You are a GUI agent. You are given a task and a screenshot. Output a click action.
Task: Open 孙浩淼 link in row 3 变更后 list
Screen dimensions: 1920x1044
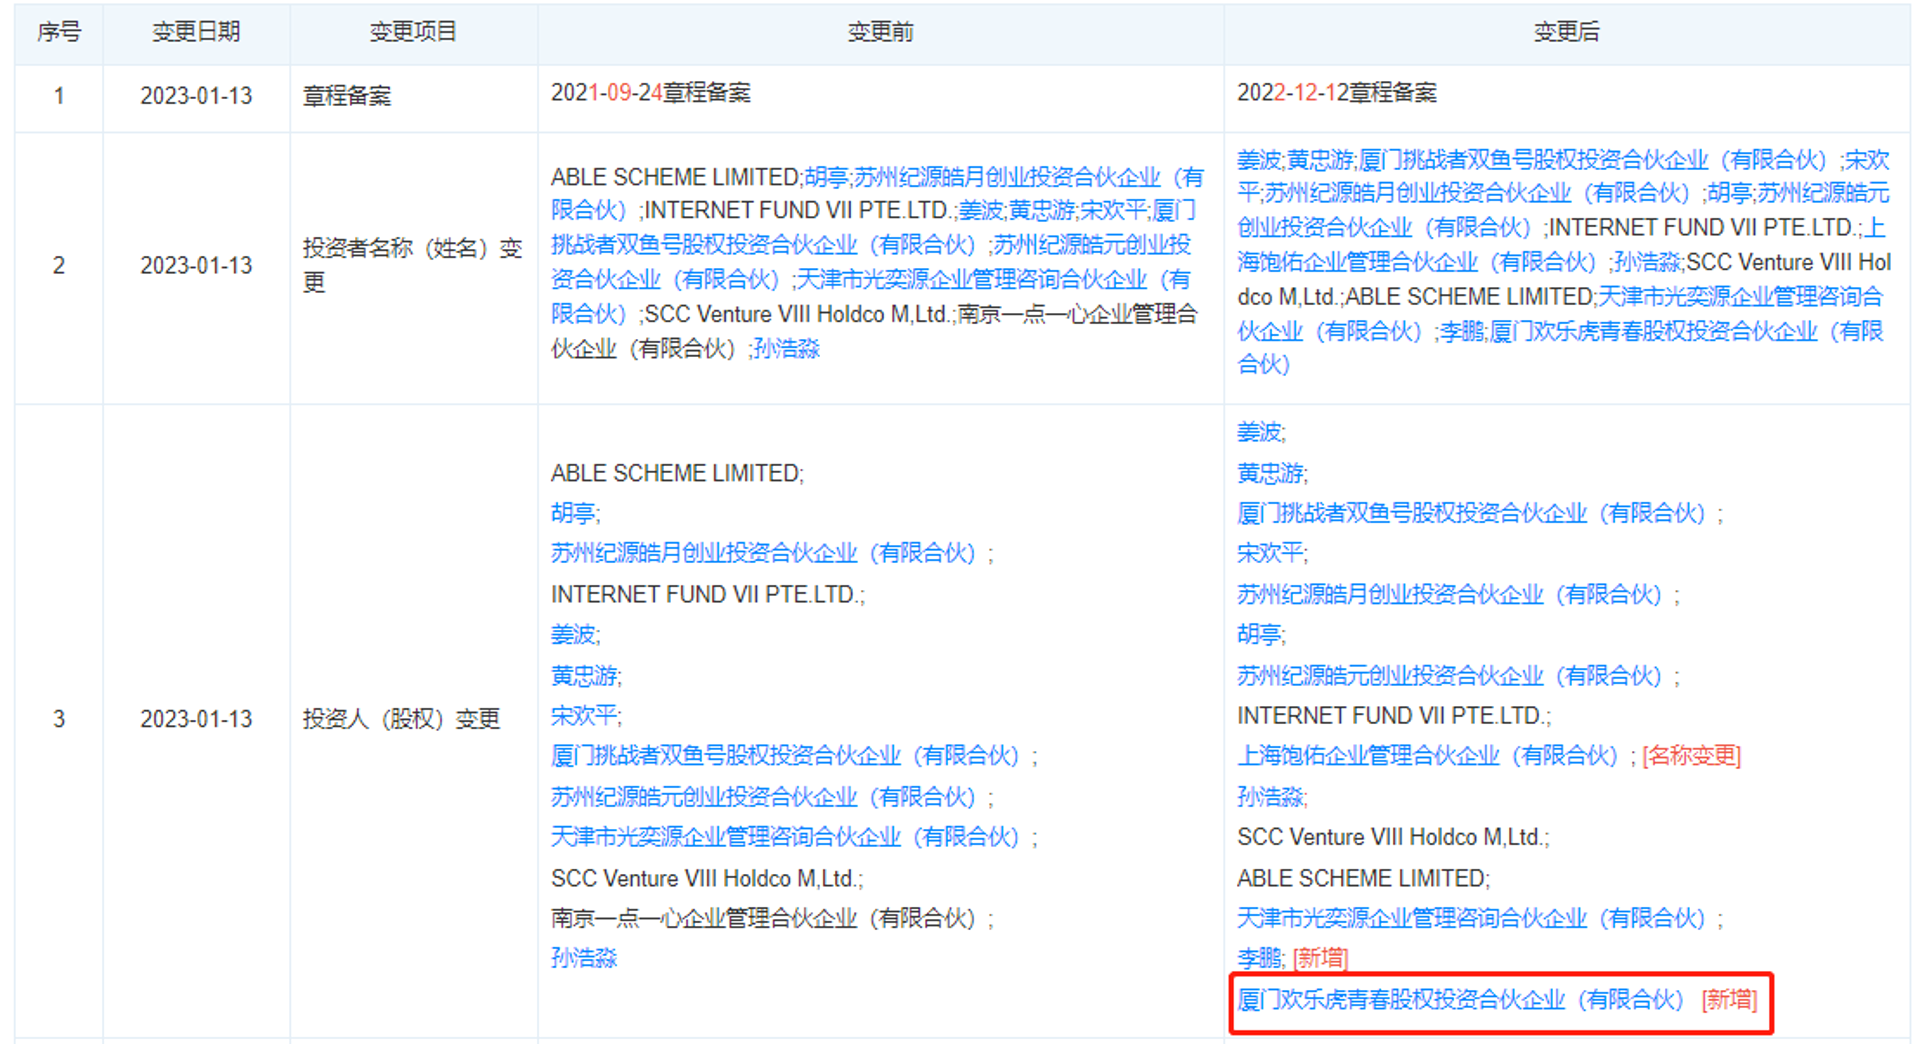(1270, 797)
